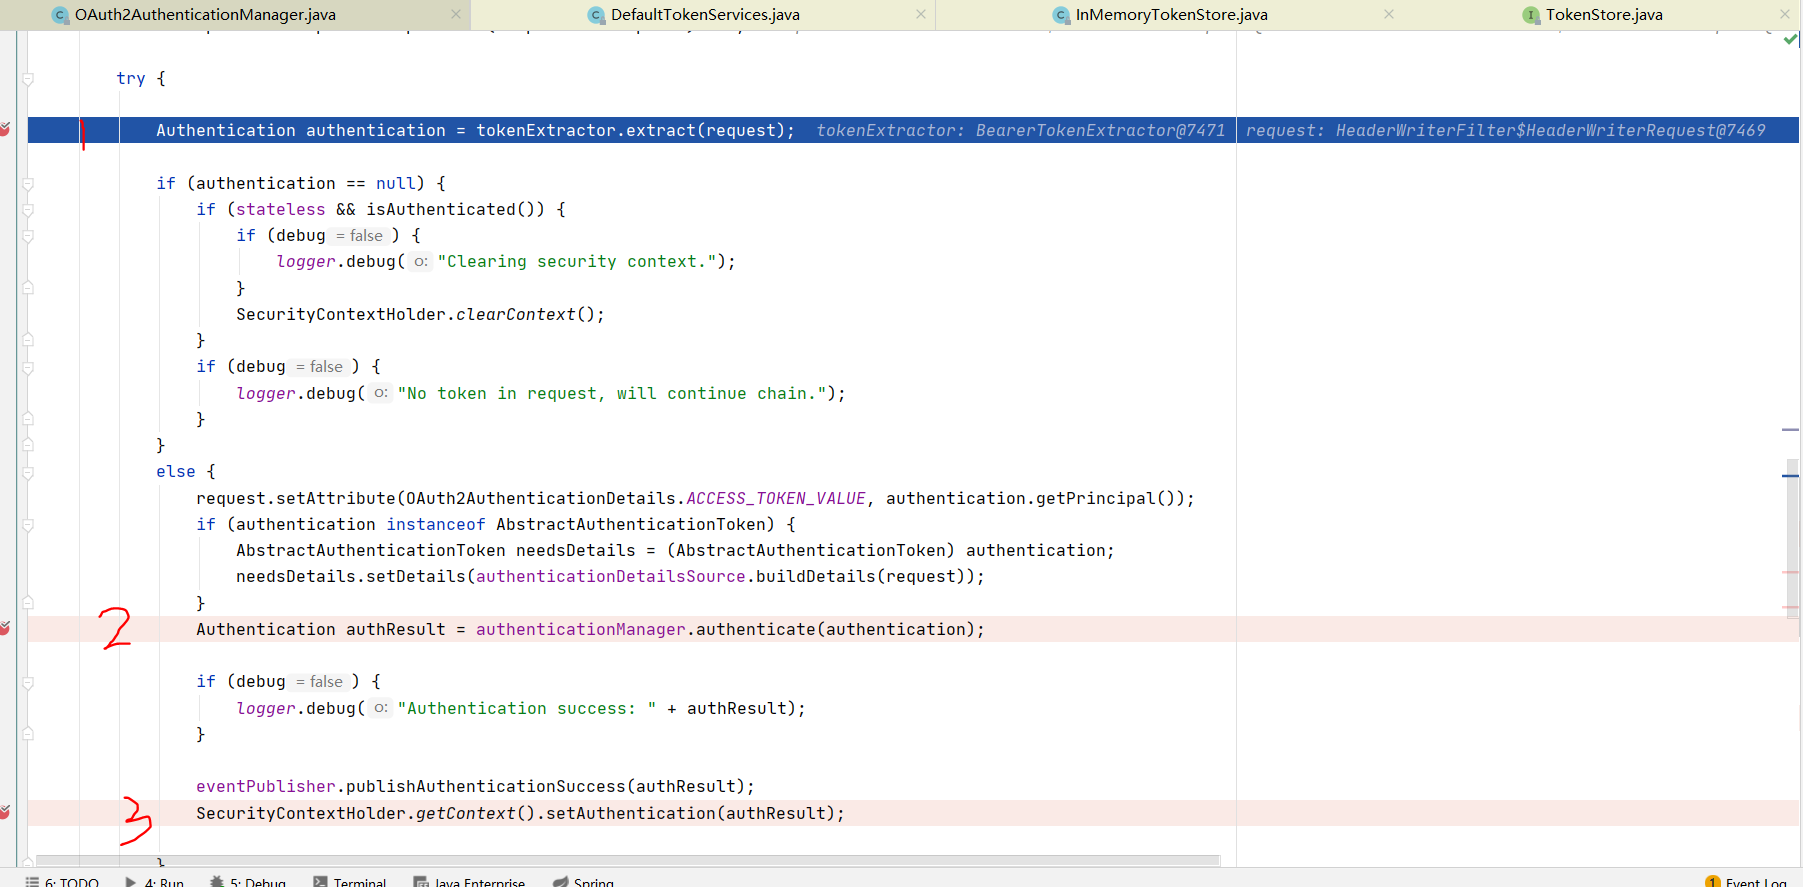1803x887 pixels.
Task: Click the 'else' keyword
Action: coord(176,471)
